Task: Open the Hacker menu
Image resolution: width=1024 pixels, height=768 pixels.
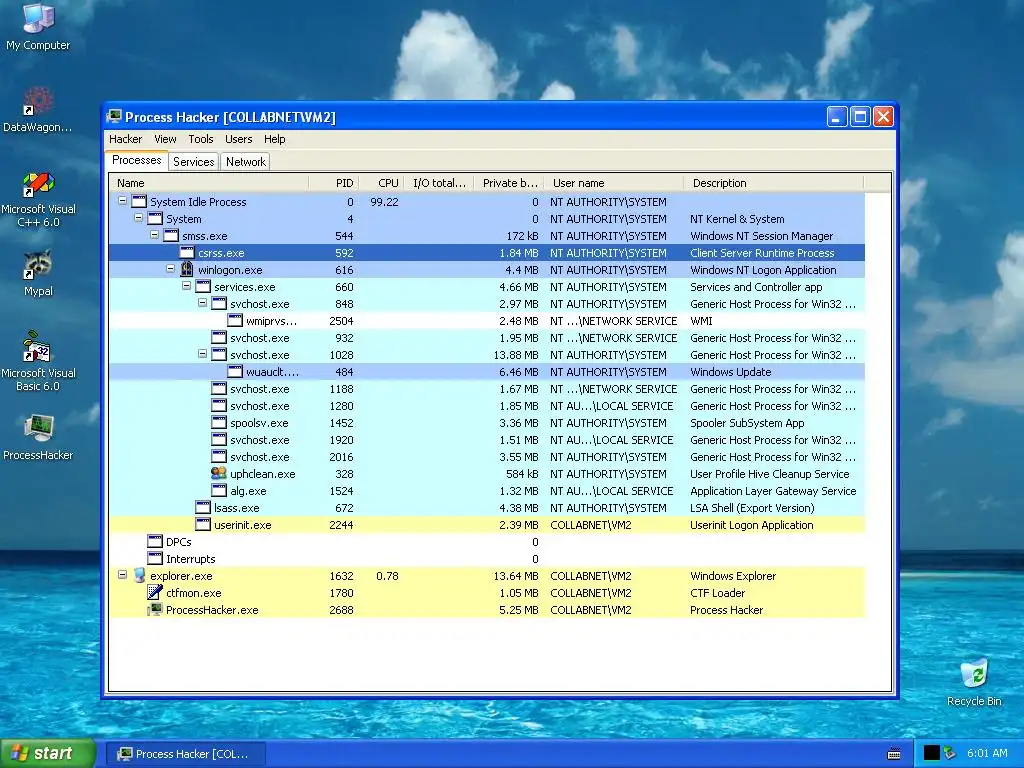Action: (x=125, y=139)
